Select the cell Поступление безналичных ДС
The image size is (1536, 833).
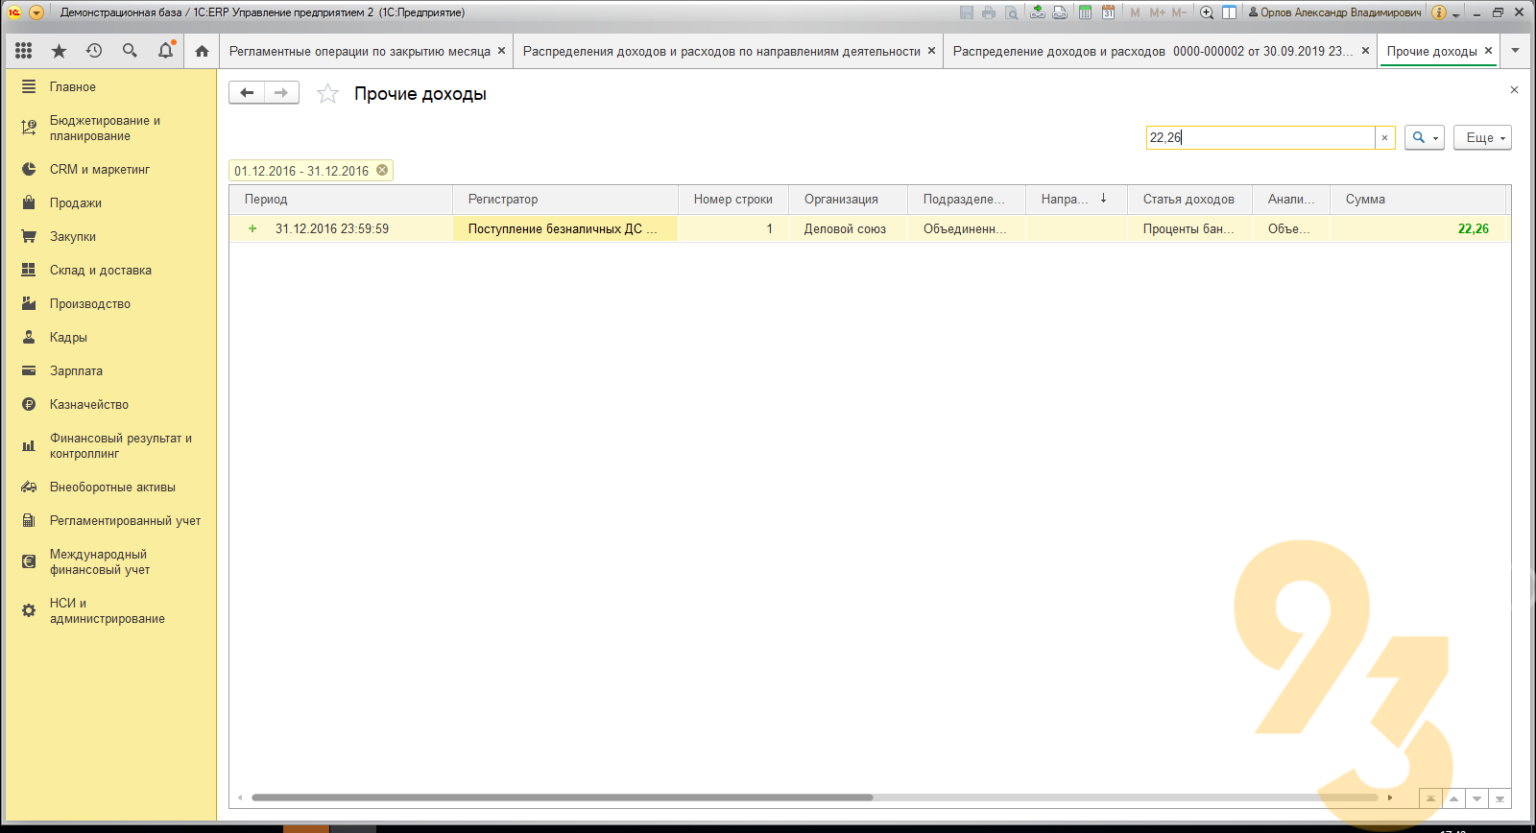click(x=565, y=229)
